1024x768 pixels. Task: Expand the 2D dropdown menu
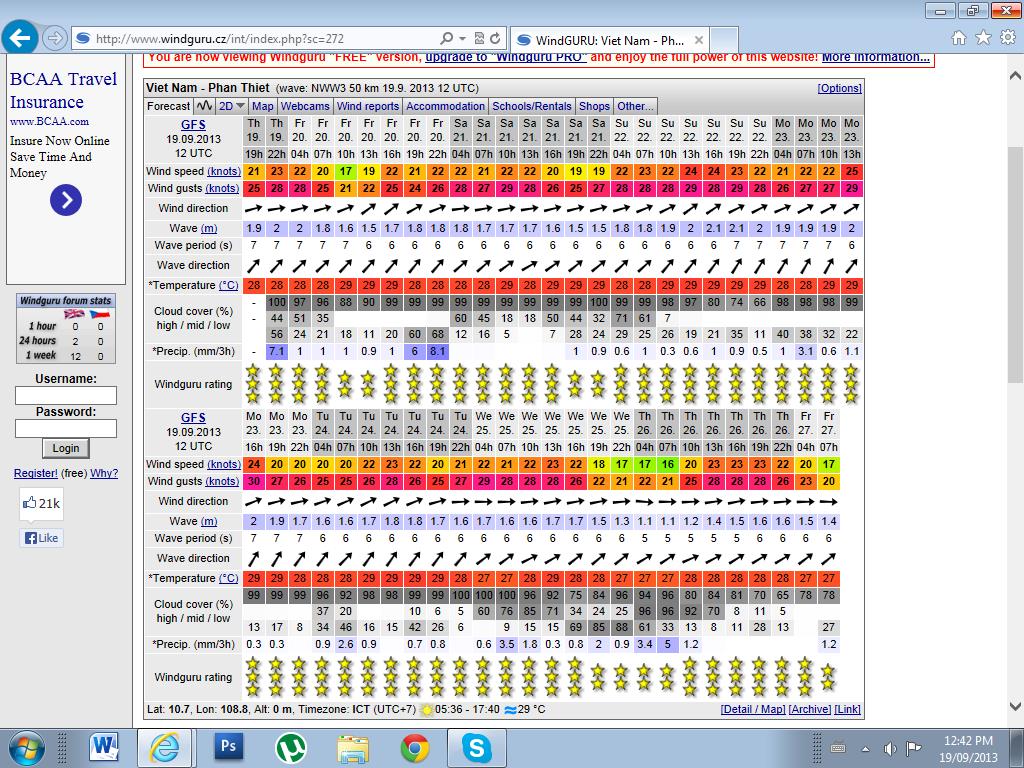tap(232, 106)
